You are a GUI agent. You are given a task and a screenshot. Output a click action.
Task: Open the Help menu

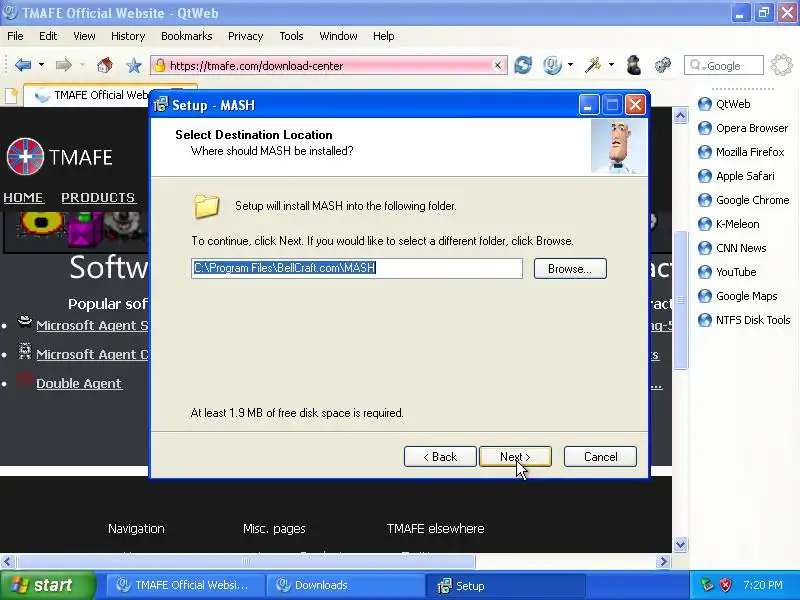pos(384,36)
